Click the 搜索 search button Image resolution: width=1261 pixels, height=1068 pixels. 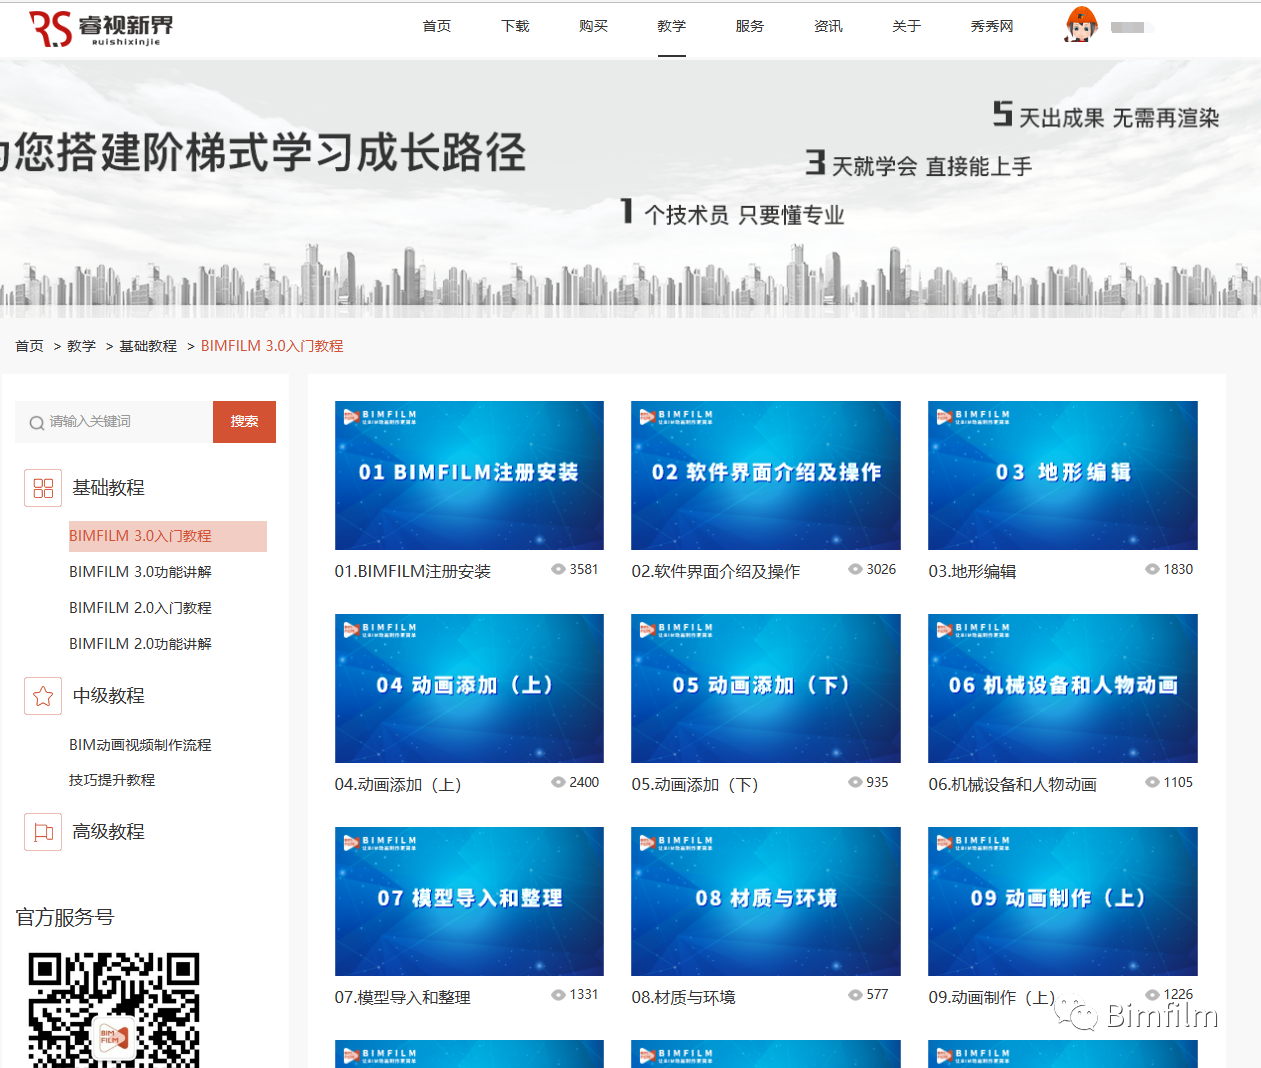[244, 422]
